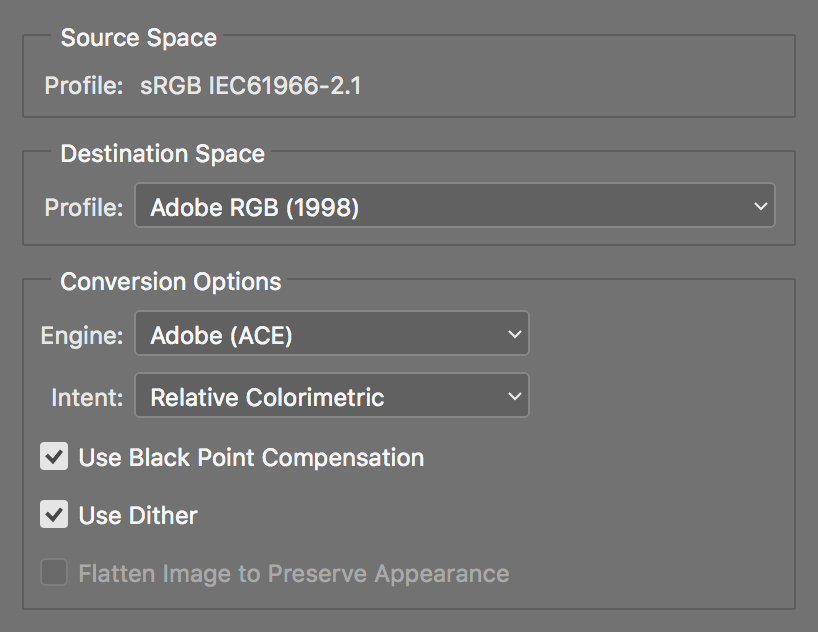The width and height of the screenshot is (818, 632).
Task: Uncheck the Use Dither checkbox
Action: click(x=54, y=516)
